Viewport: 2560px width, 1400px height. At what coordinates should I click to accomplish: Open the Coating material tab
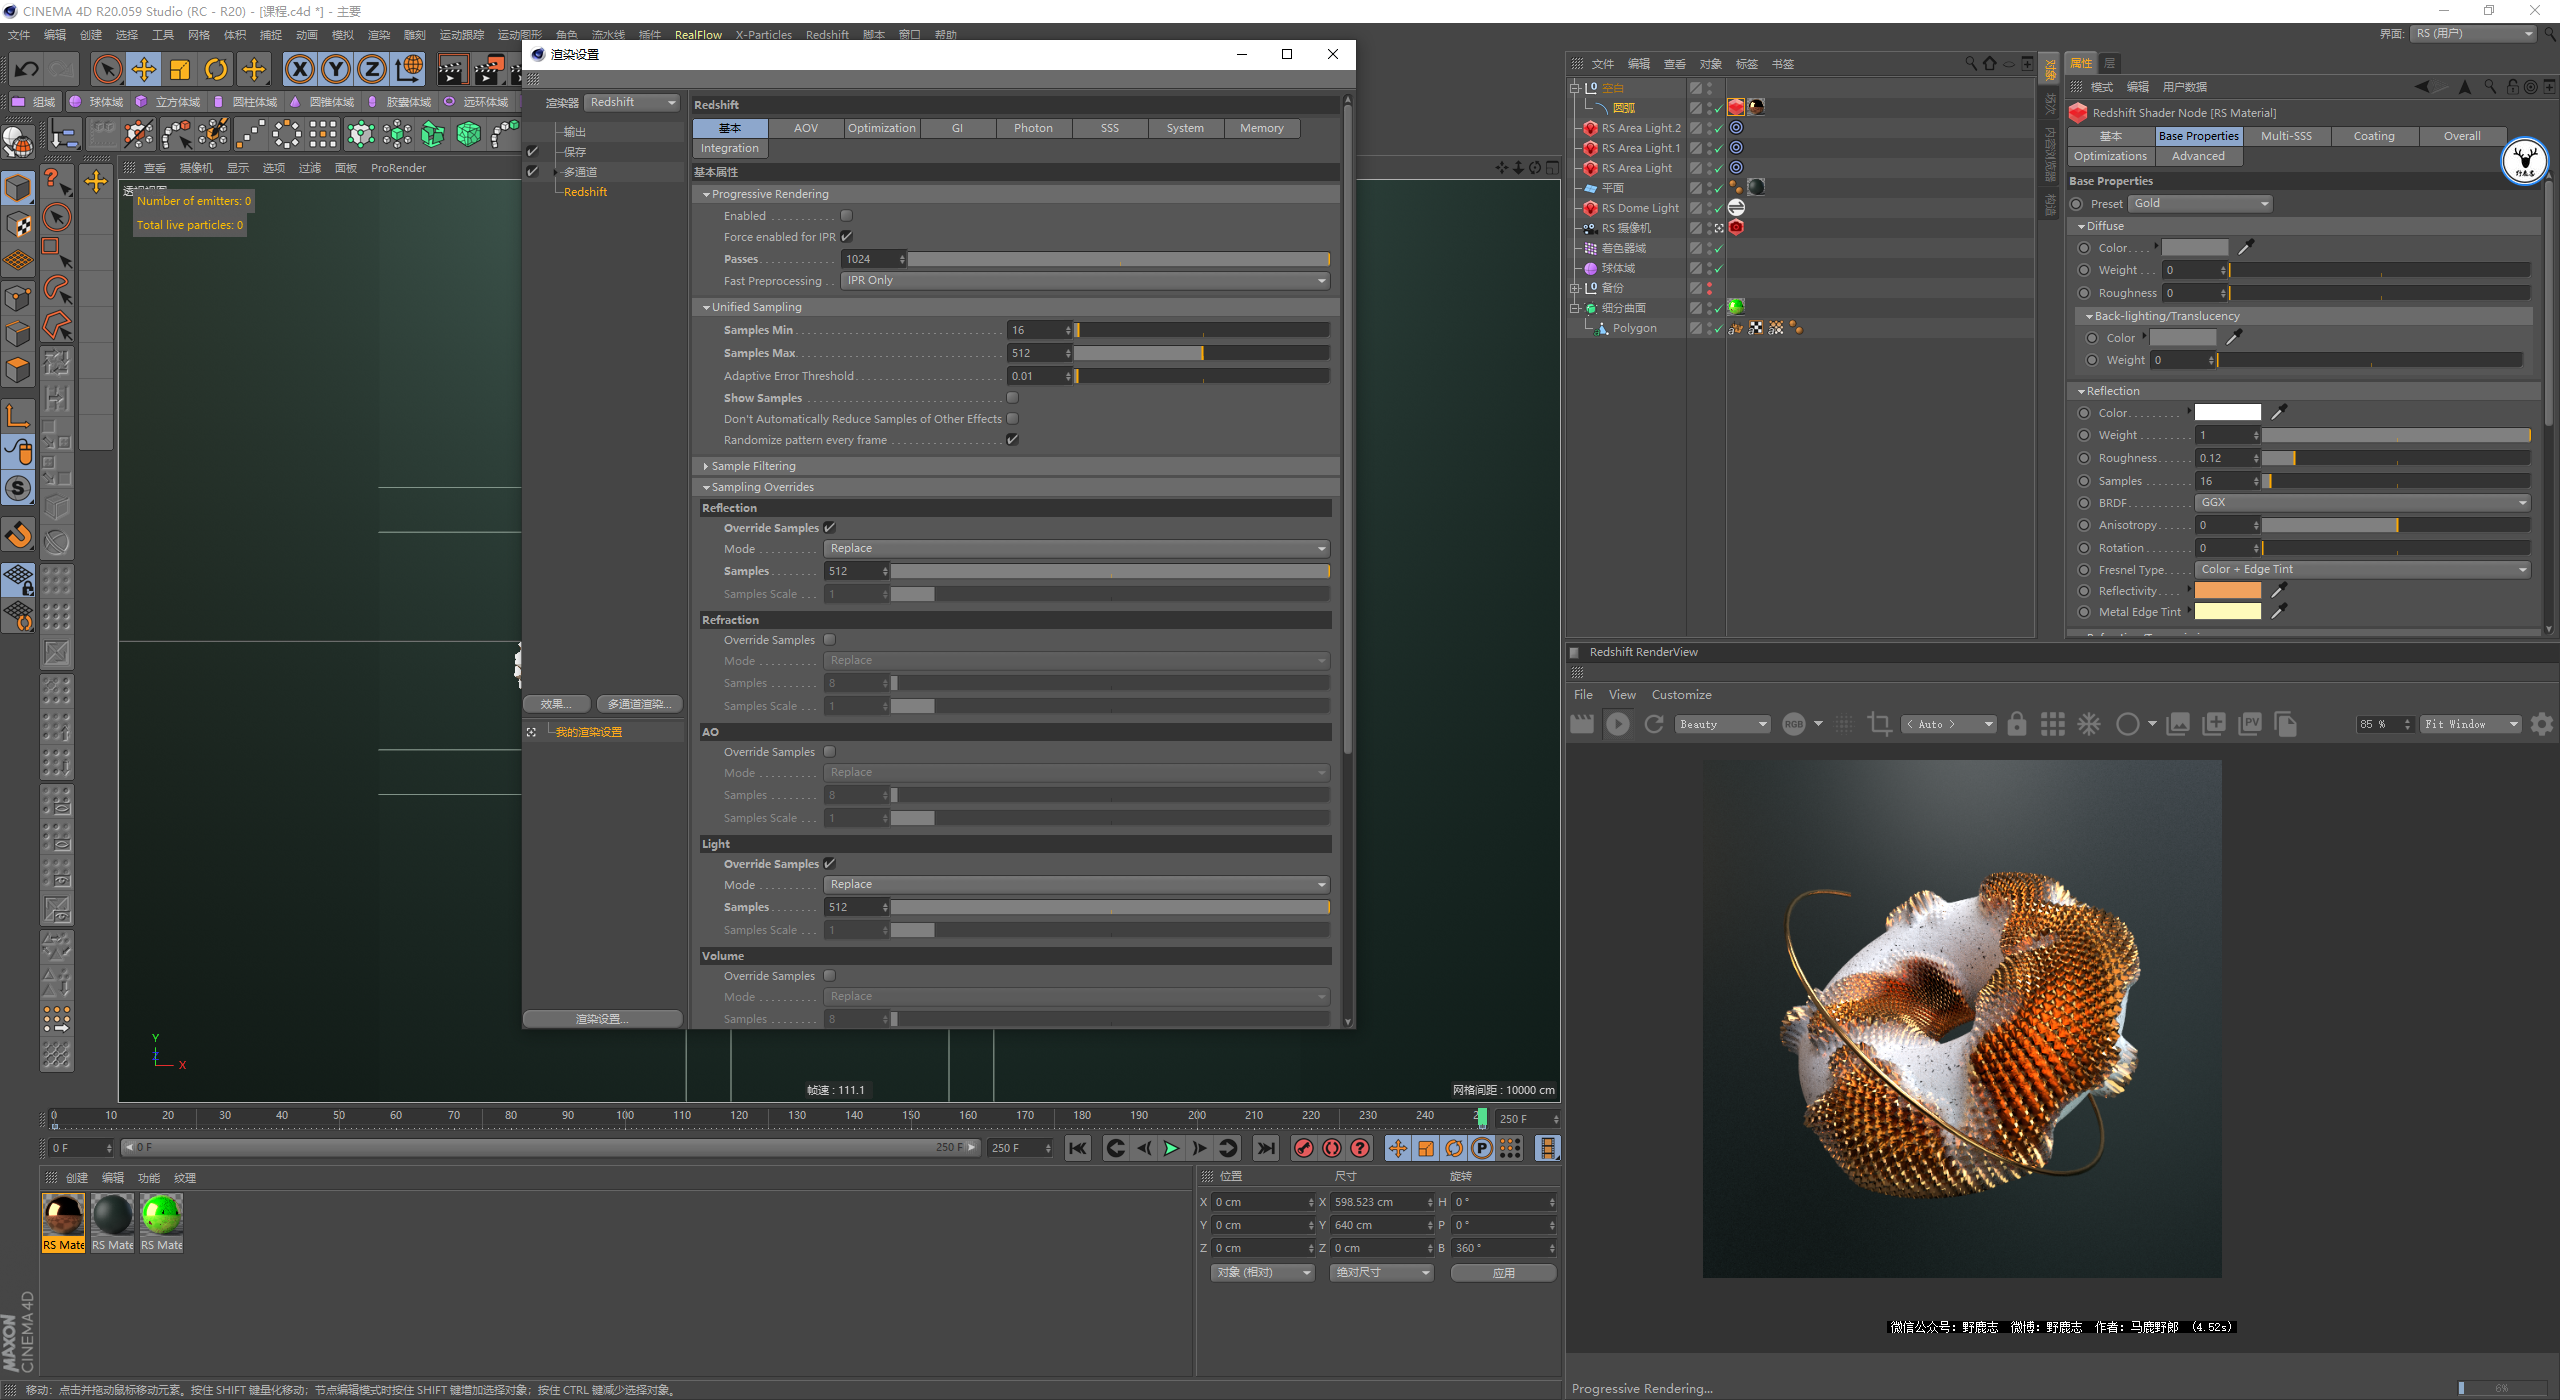(2373, 136)
